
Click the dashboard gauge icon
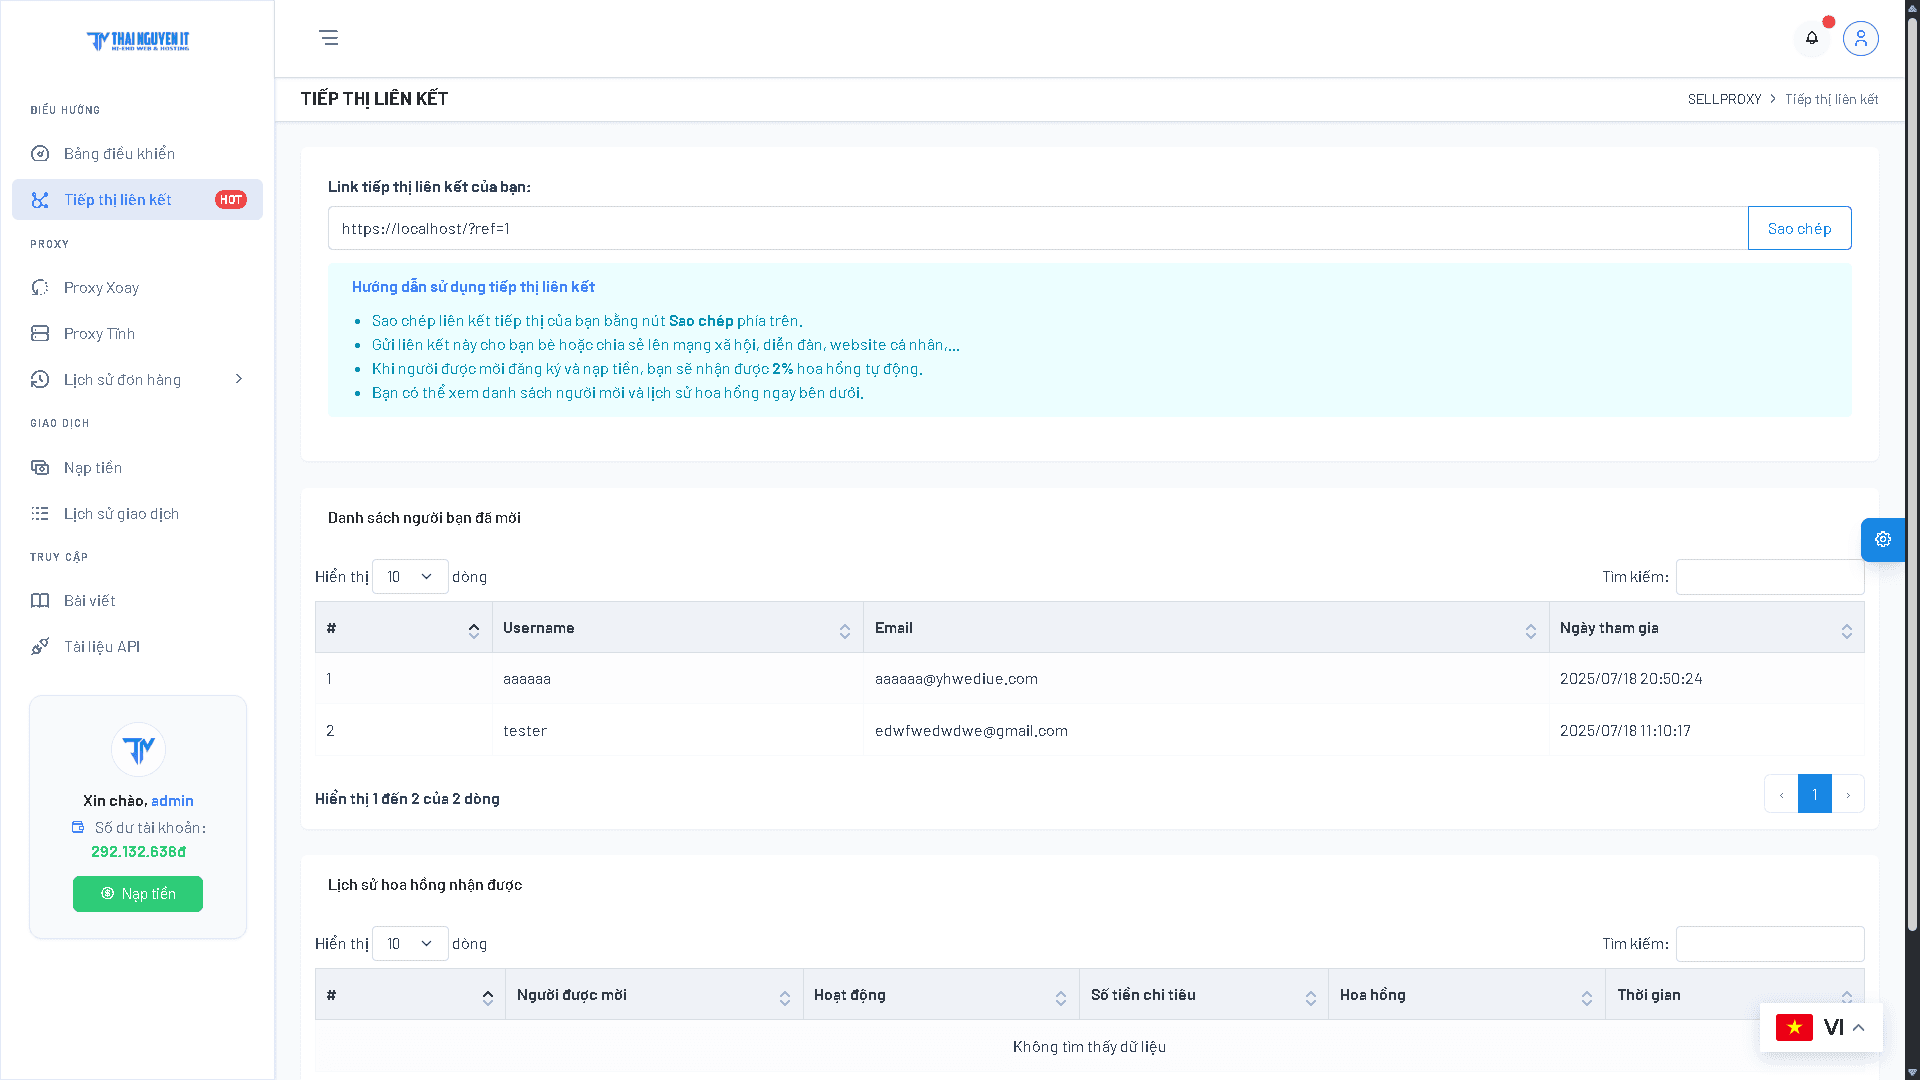click(40, 153)
